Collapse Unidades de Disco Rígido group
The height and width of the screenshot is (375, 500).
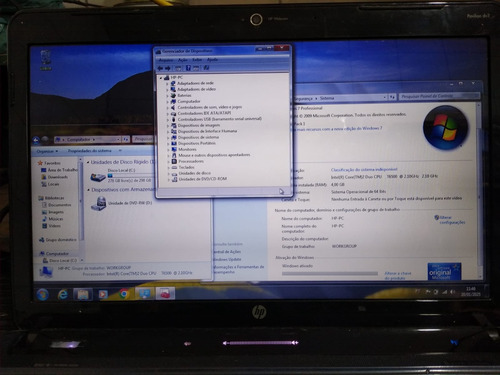[x=88, y=162]
